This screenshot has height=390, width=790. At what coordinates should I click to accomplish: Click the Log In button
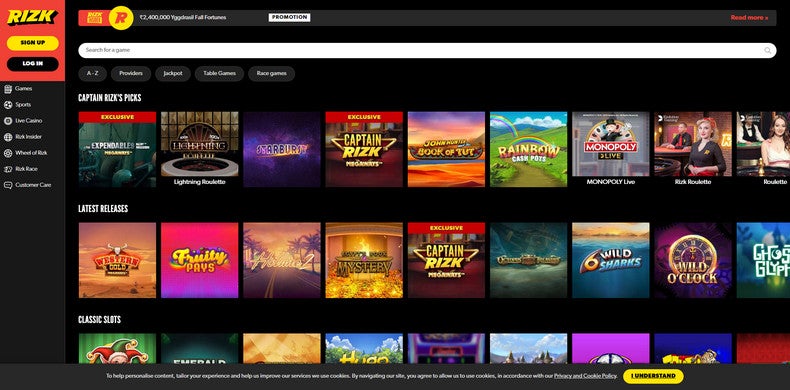(x=33, y=64)
